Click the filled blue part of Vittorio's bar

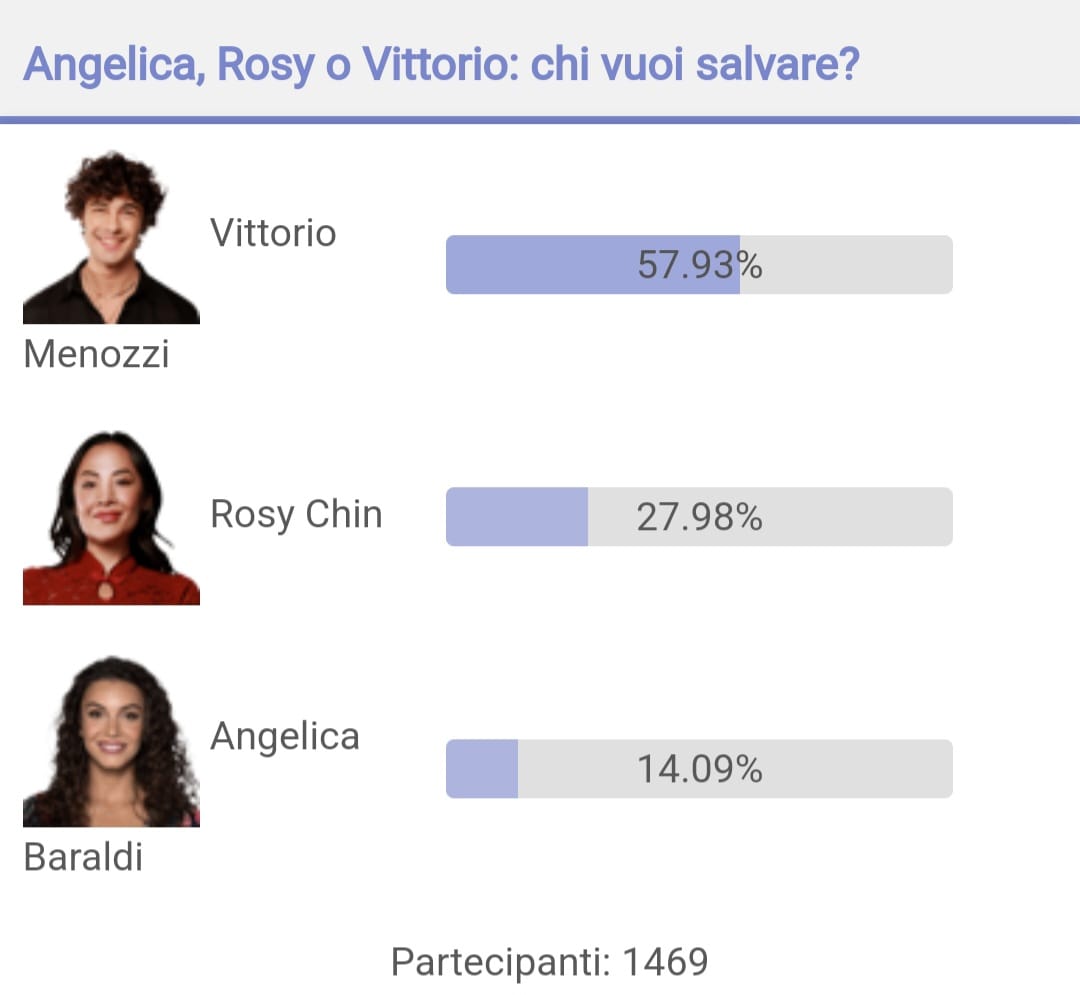point(593,265)
